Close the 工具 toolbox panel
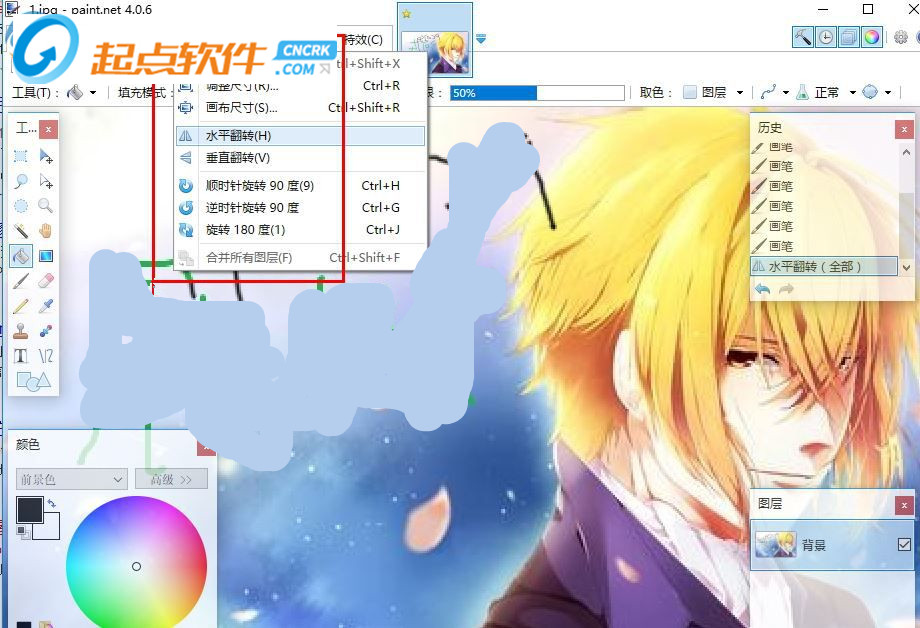 49,129
